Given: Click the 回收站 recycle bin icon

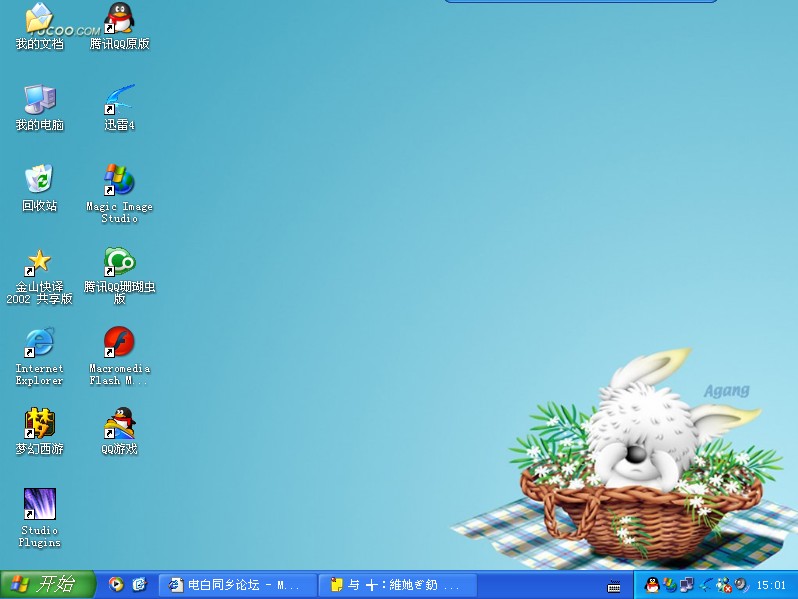Looking at the screenshot, I should point(39,181).
